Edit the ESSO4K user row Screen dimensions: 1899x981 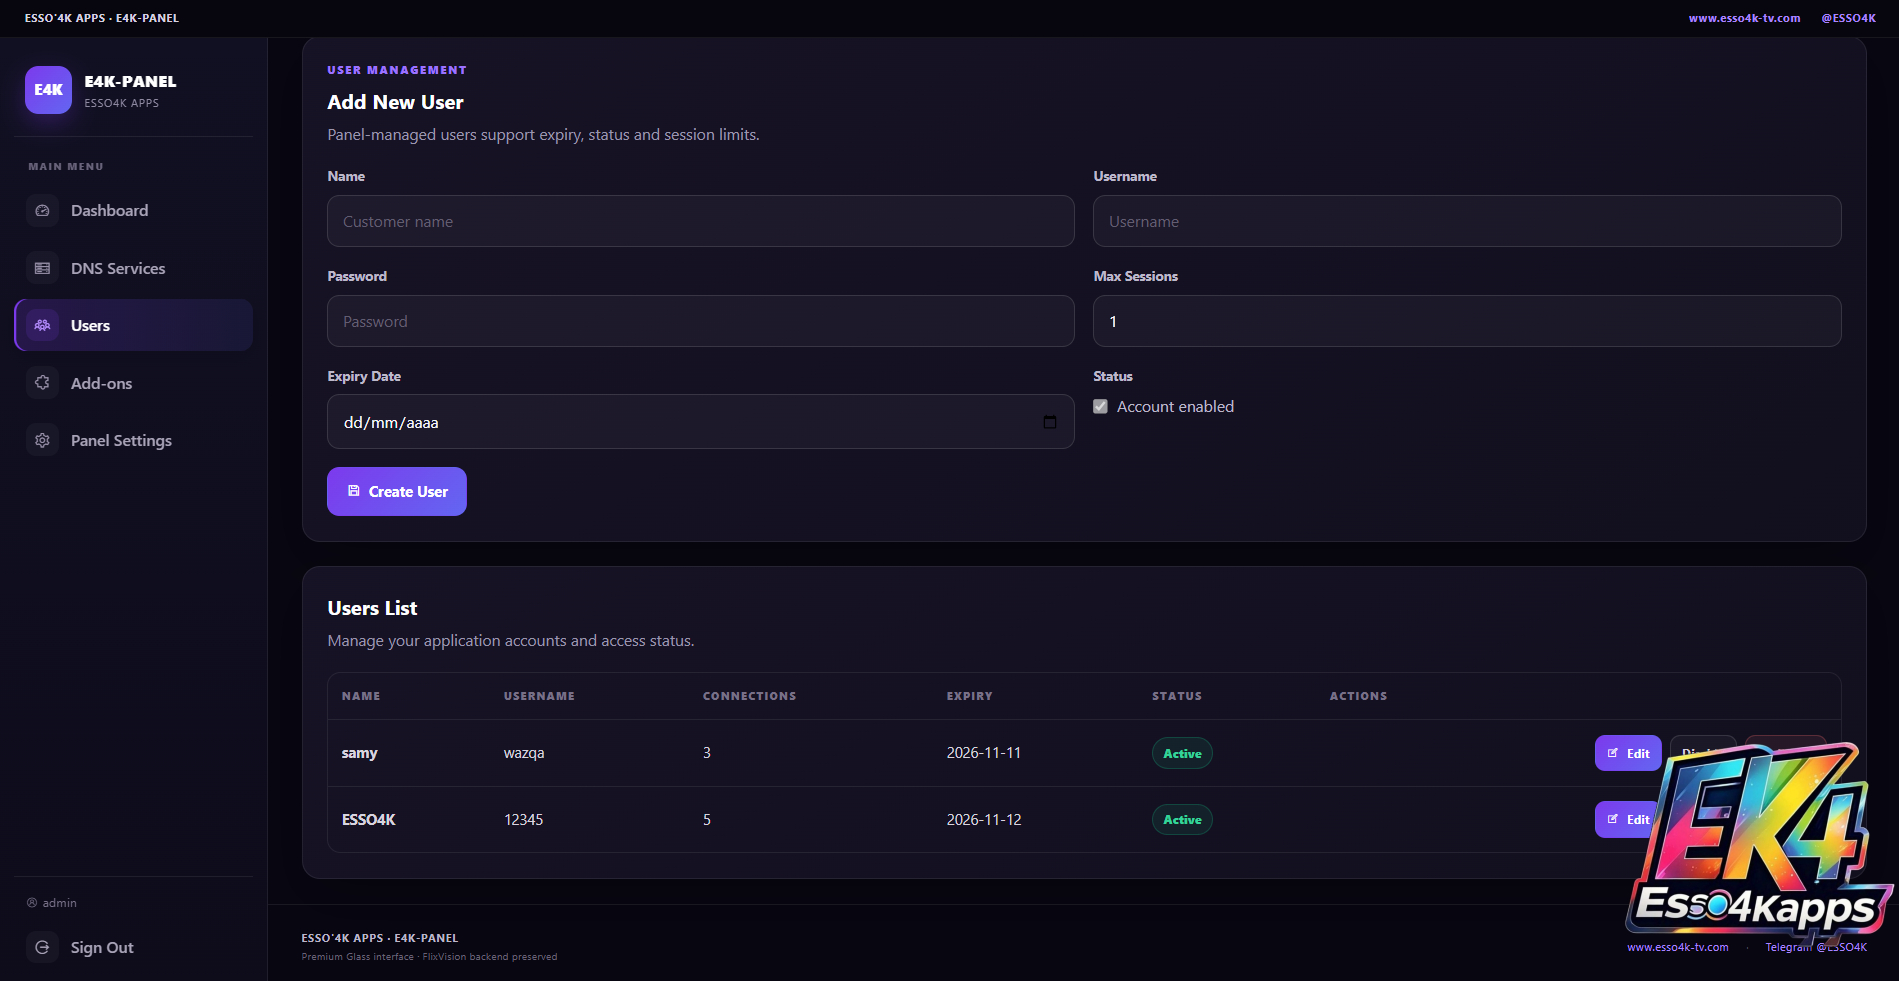click(1624, 819)
